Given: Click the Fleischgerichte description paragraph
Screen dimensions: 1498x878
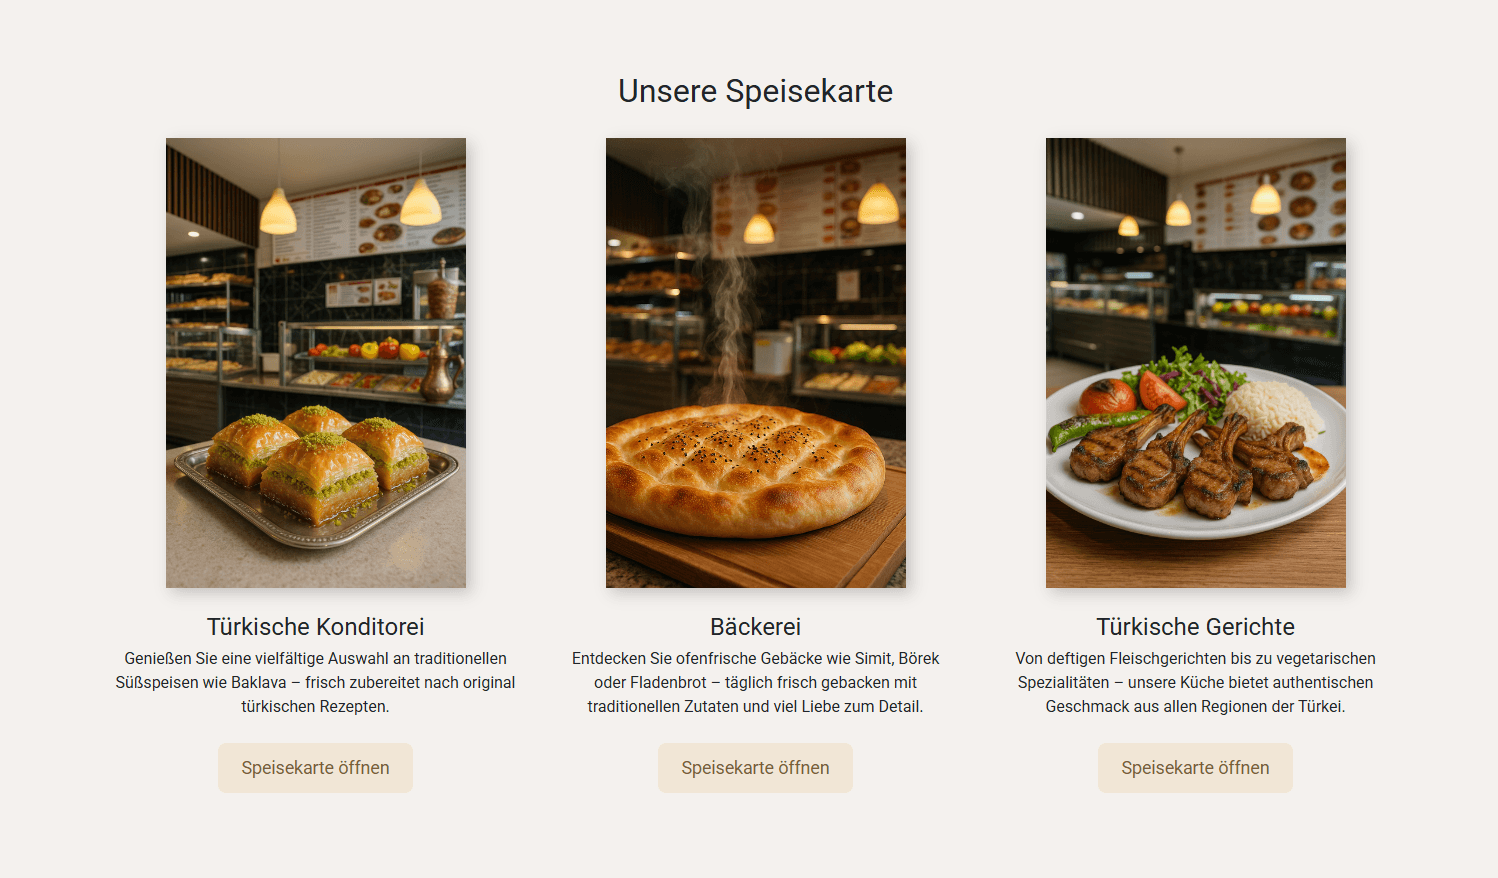Looking at the screenshot, I should [1196, 682].
